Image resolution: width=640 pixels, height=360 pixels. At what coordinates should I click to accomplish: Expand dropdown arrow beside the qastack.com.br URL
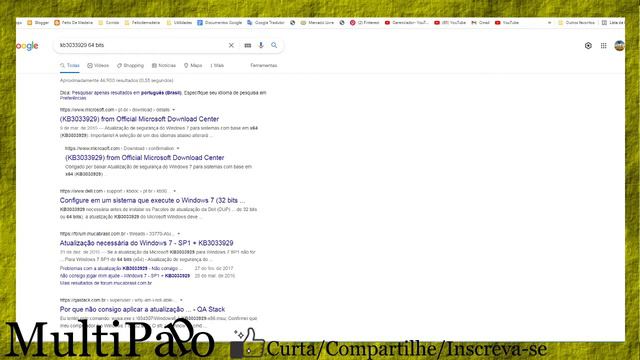(x=181, y=300)
